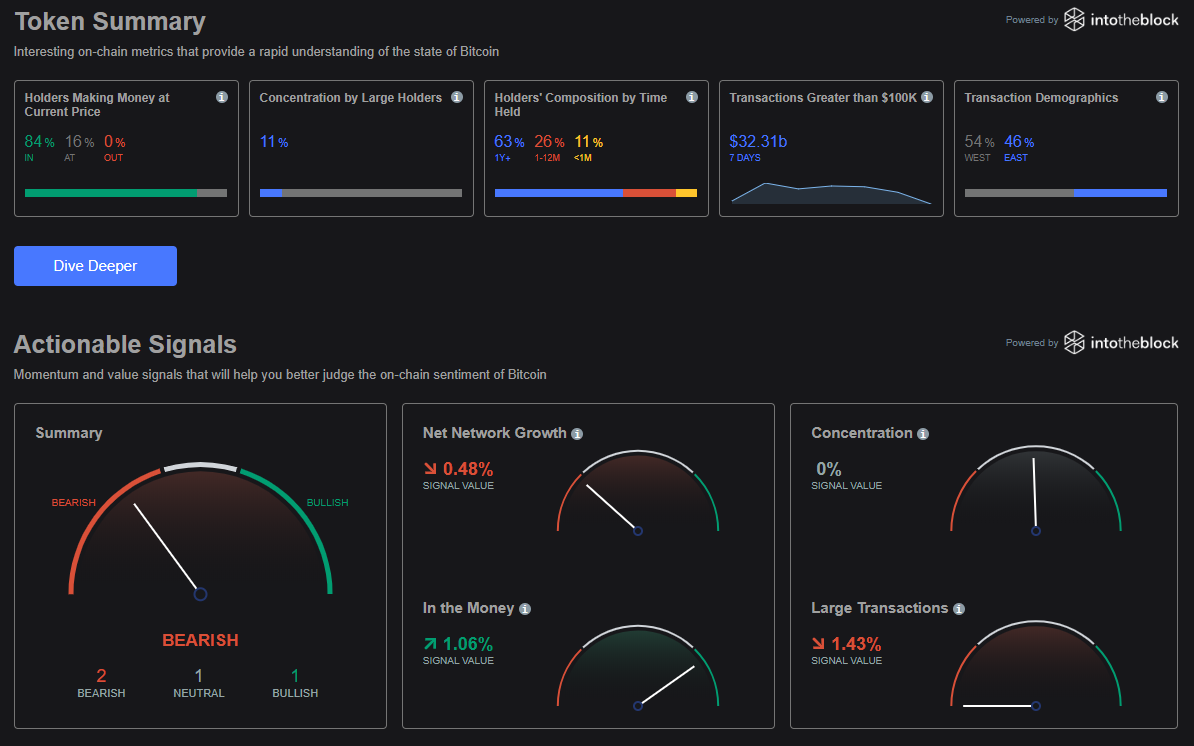Click the 1.06% In the Money value
Image resolution: width=1194 pixels, height=746 pixels.
pyautogui.click(x=468, y=644)
